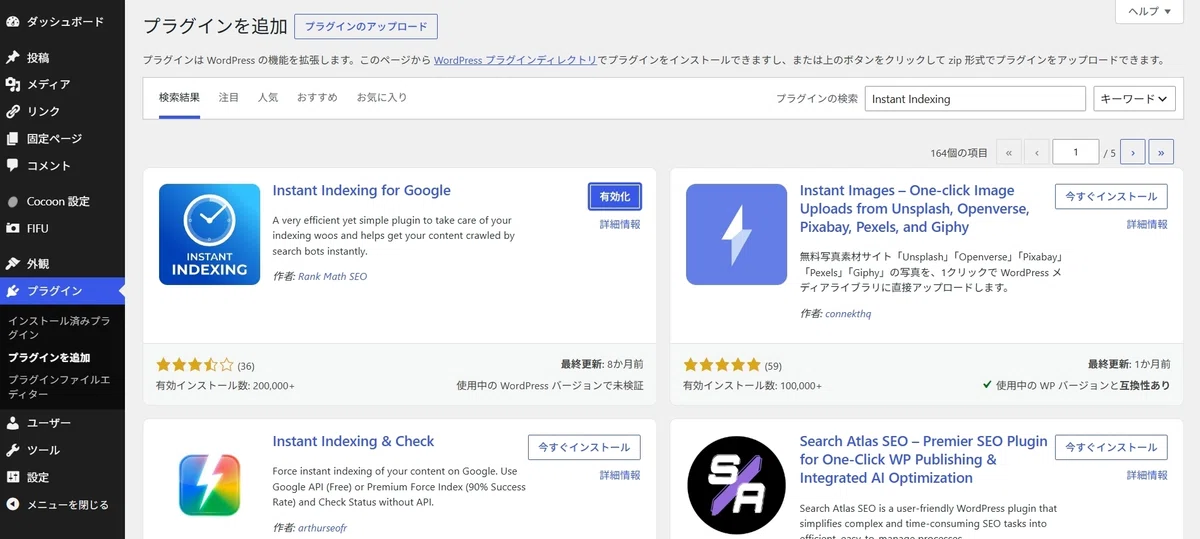The height and width of the screenshot is (539, 1200).
Task: Open 詳細情報 for Instant Images
Action: (1147, 225)
